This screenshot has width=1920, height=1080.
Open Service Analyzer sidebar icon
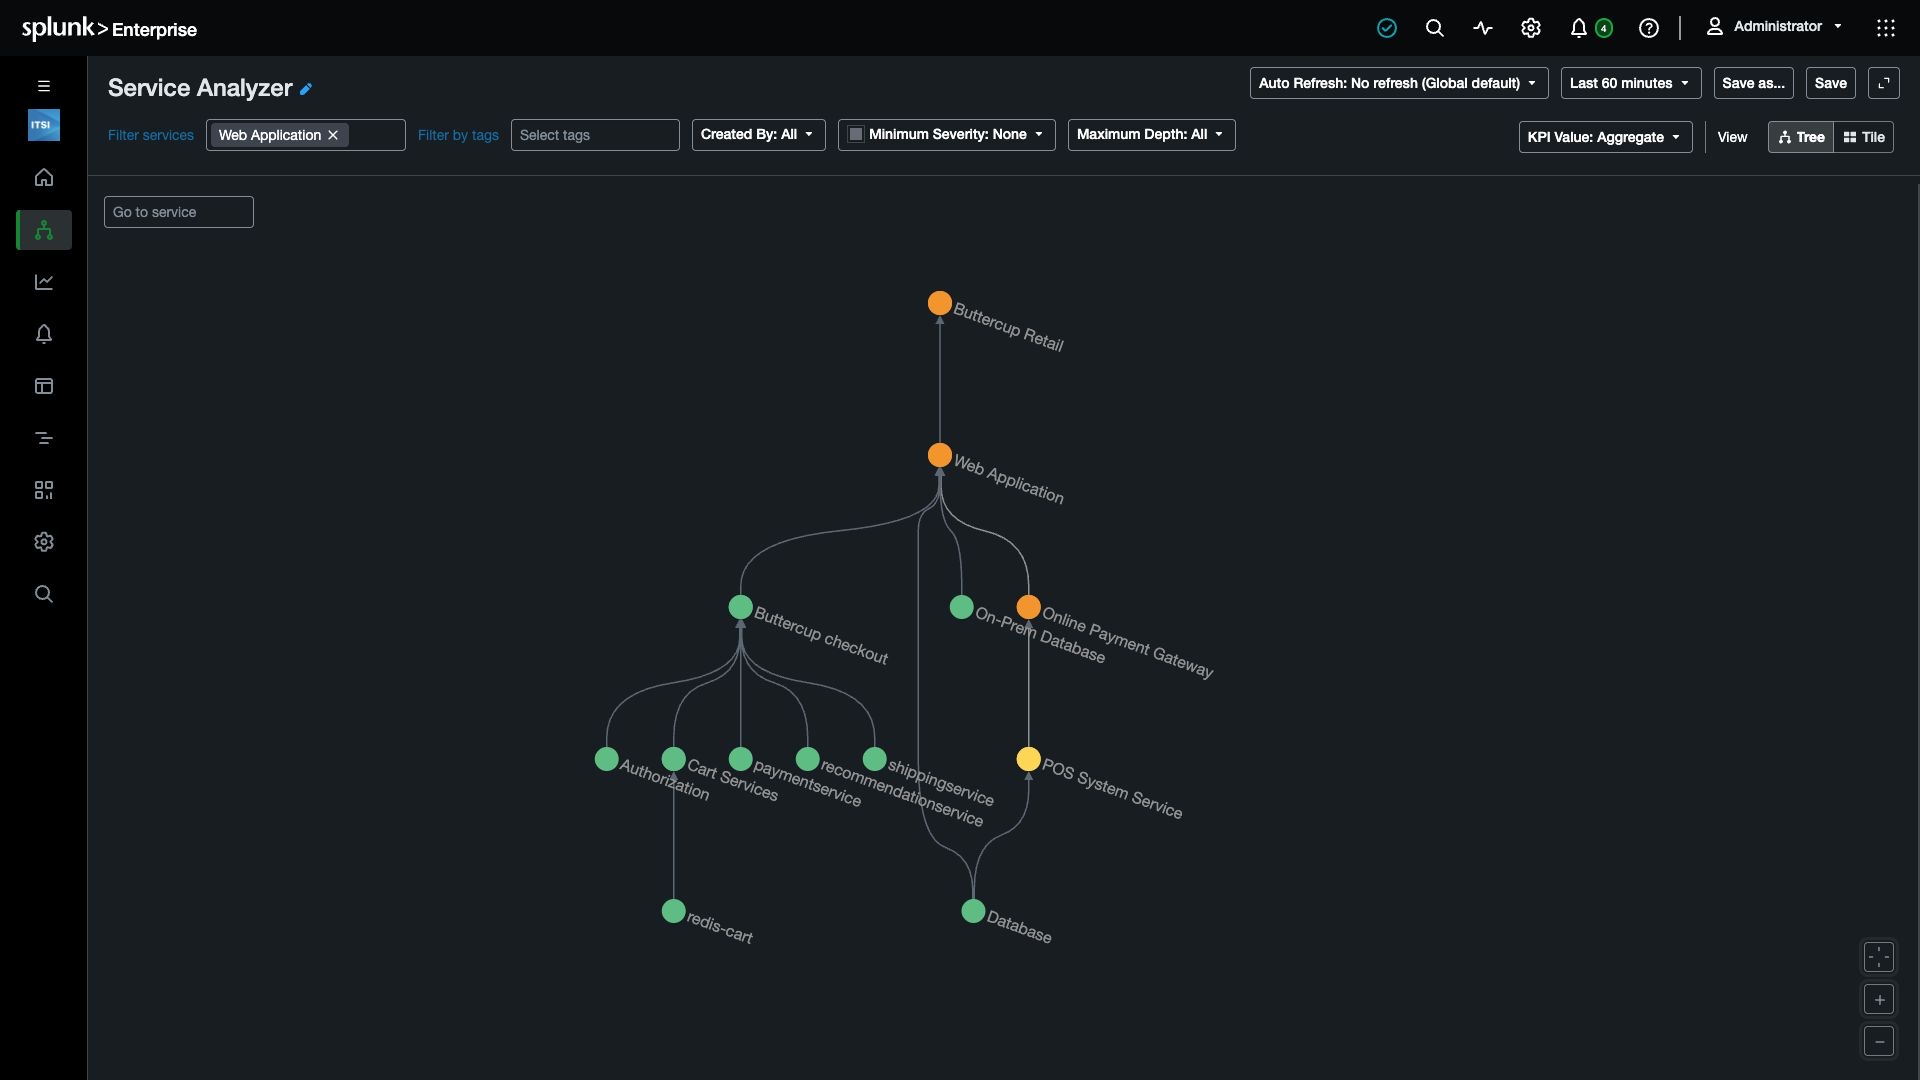point(43,230)
